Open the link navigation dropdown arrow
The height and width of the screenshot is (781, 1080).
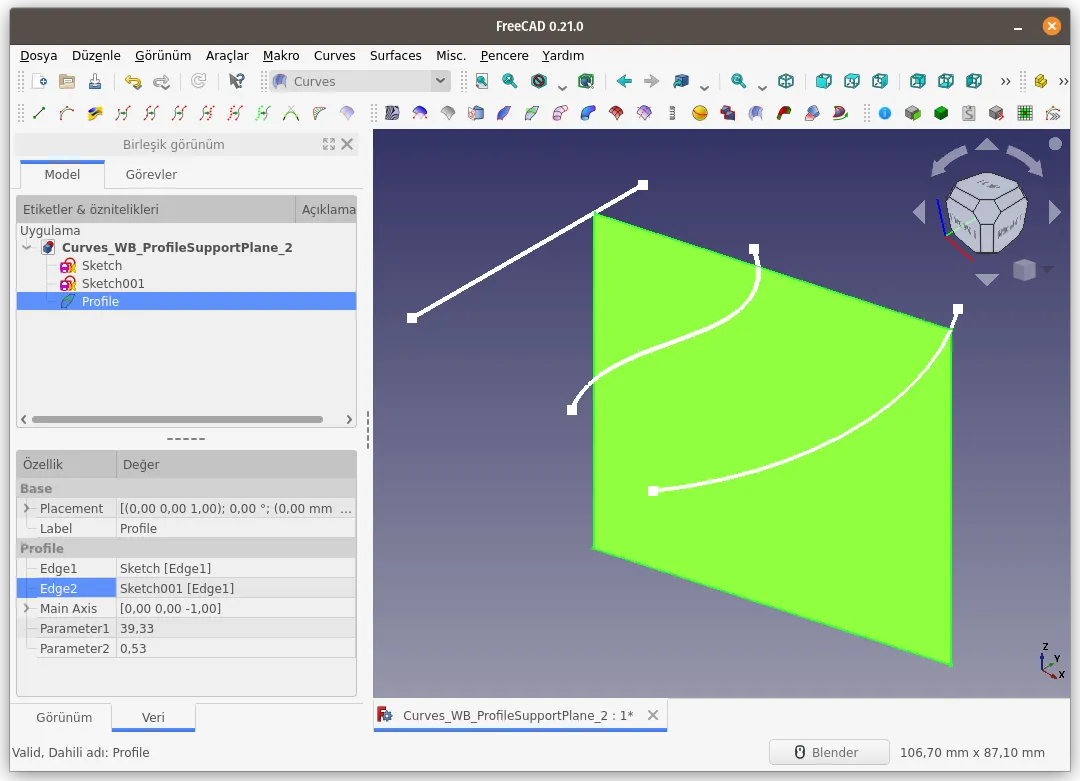[x=704, y=87]
